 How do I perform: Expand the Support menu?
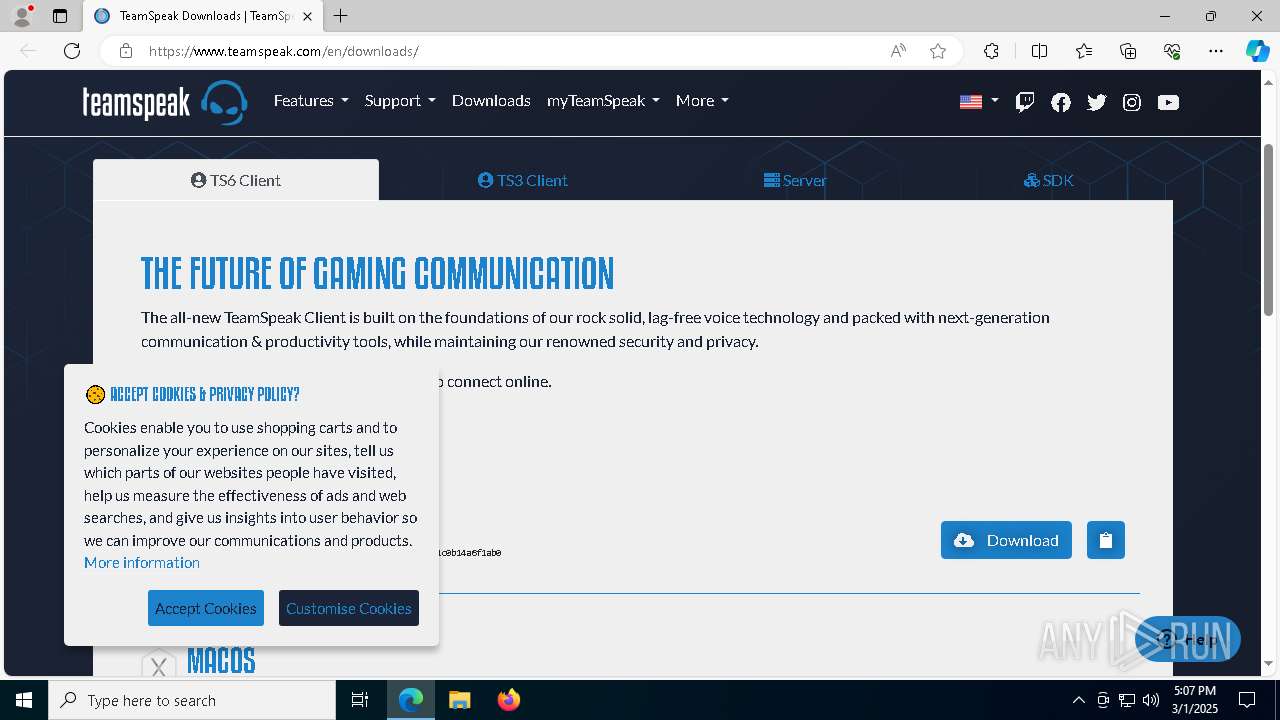coord(400,100)
